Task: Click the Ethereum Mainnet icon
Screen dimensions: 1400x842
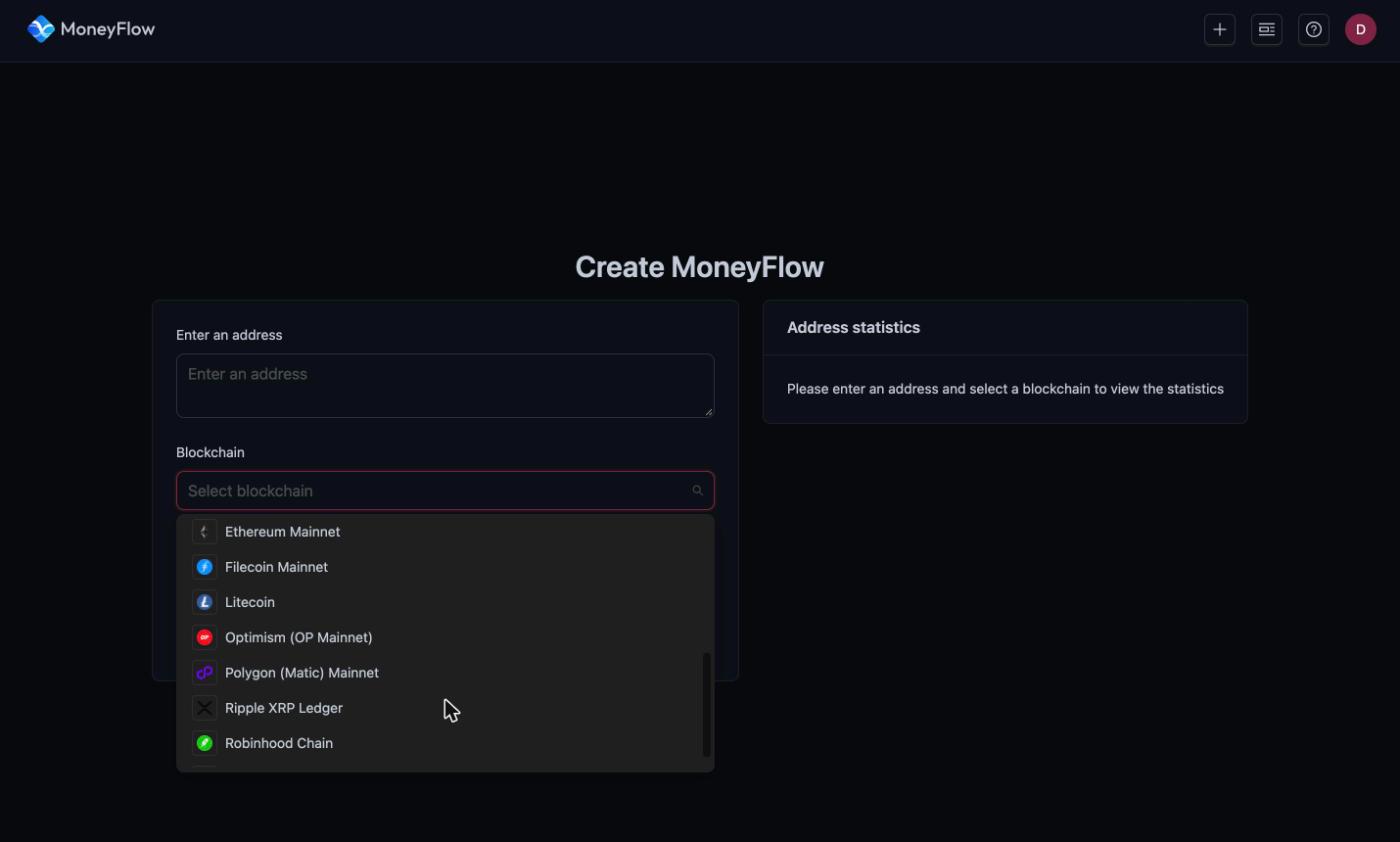Action: 204,532
